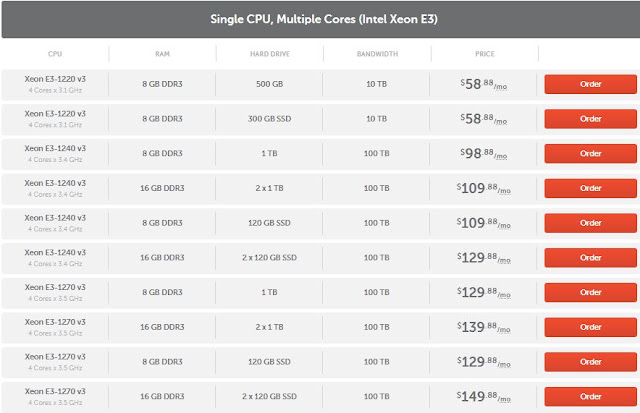Select the PRICE column header
The width and height of the screenshot is (640, 413).
point(484,54)
